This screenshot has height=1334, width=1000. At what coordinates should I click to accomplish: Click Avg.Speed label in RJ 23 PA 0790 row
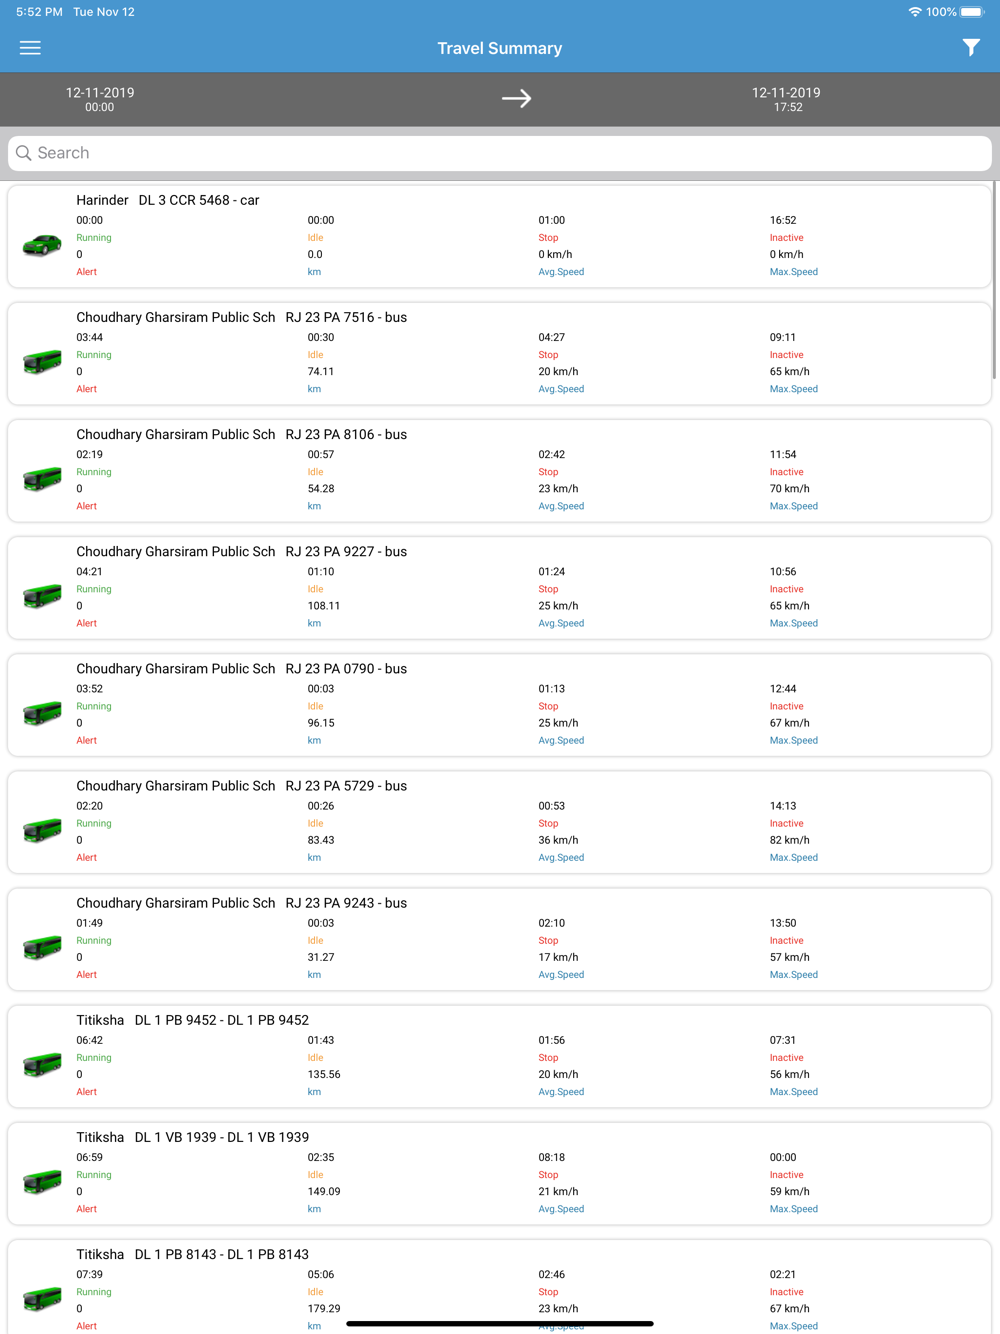click(x=561, y=740)
